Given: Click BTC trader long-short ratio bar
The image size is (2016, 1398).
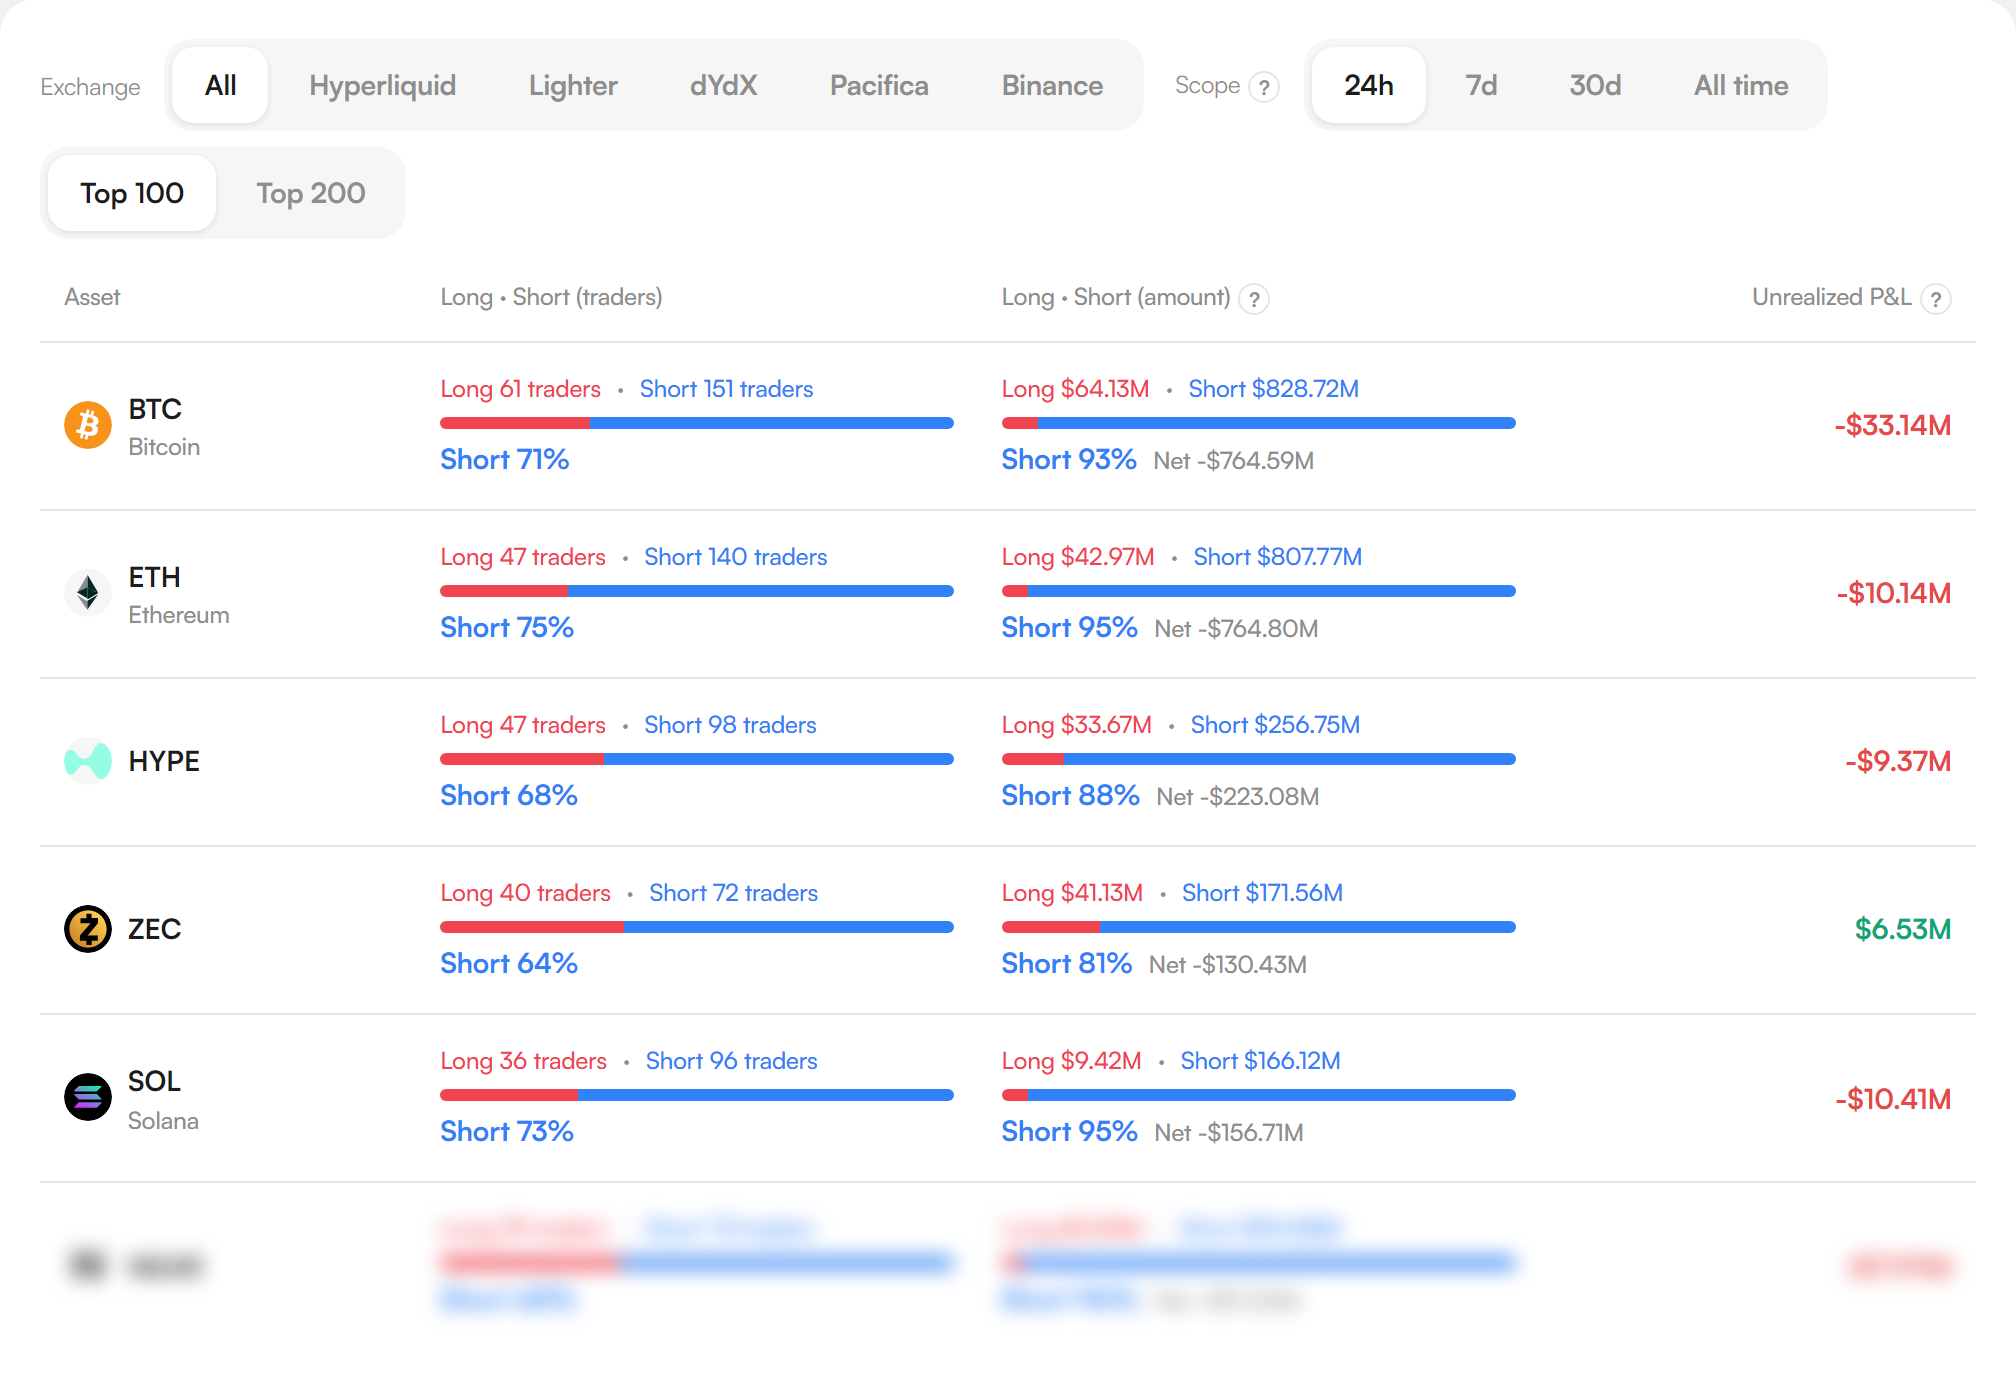Looking at the screenshot, I should click(x=697, y=423).
